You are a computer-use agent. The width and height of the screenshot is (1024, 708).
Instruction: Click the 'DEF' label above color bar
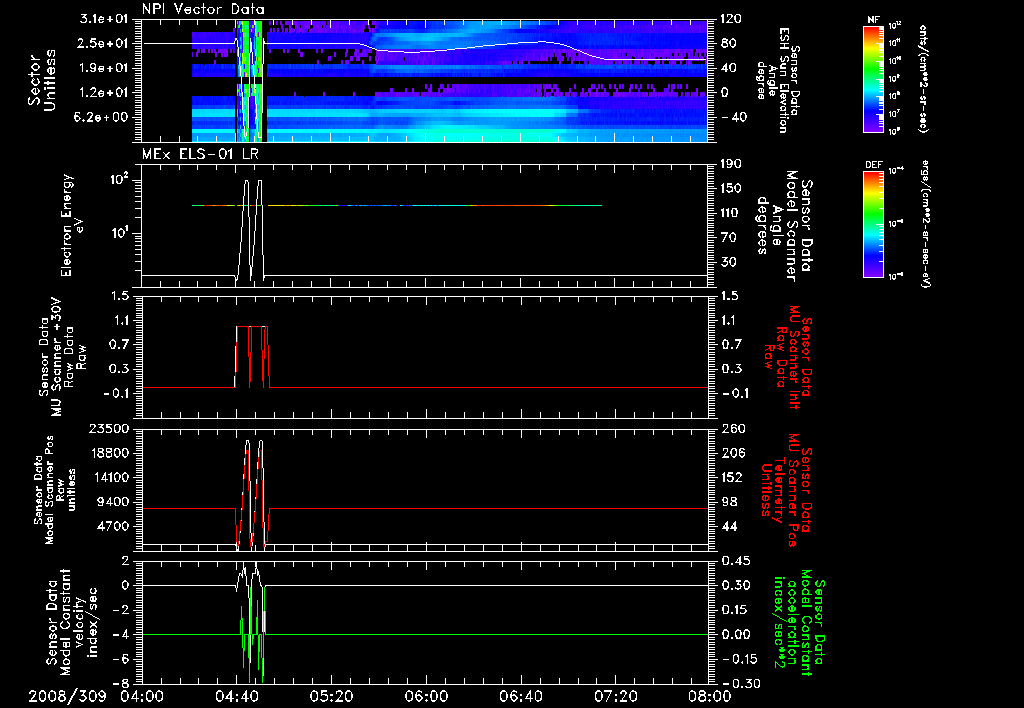pos(873,165)
